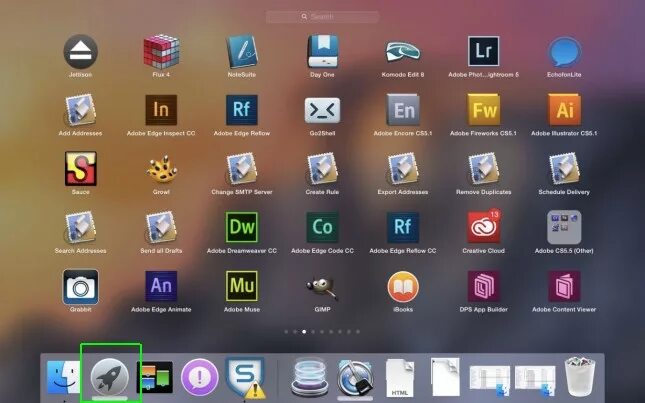Open Mission Control from the Dock
The image size is (645, 403).
155,377
